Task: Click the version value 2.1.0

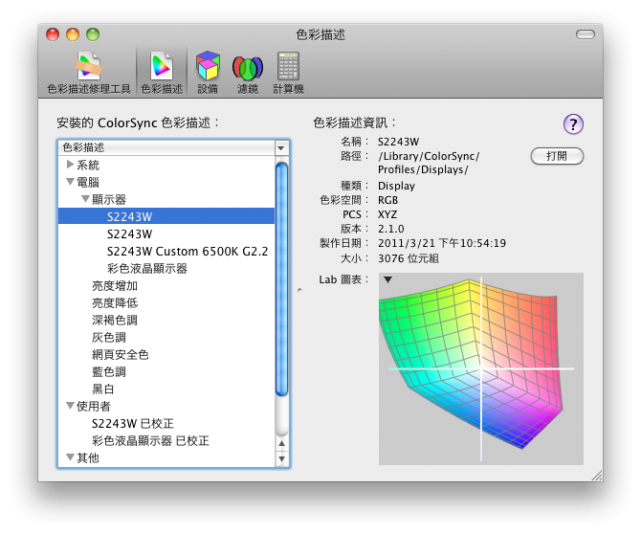Action: point(391,229)
